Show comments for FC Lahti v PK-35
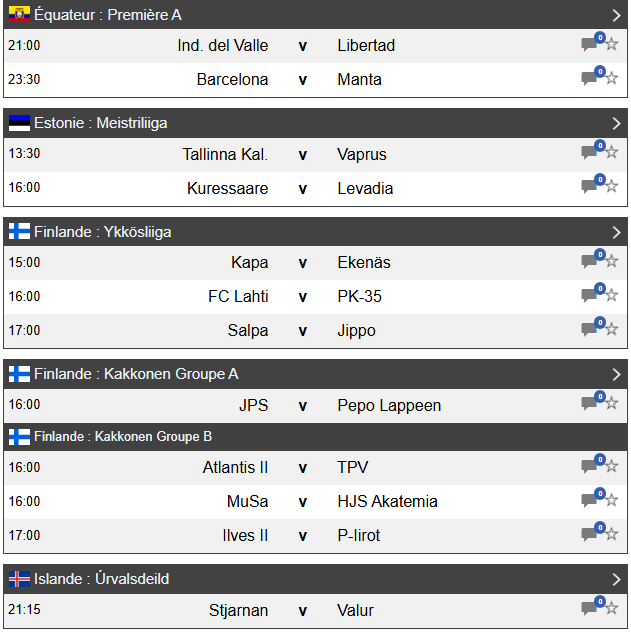Screen dimensions: 631x634 point(590,296)
